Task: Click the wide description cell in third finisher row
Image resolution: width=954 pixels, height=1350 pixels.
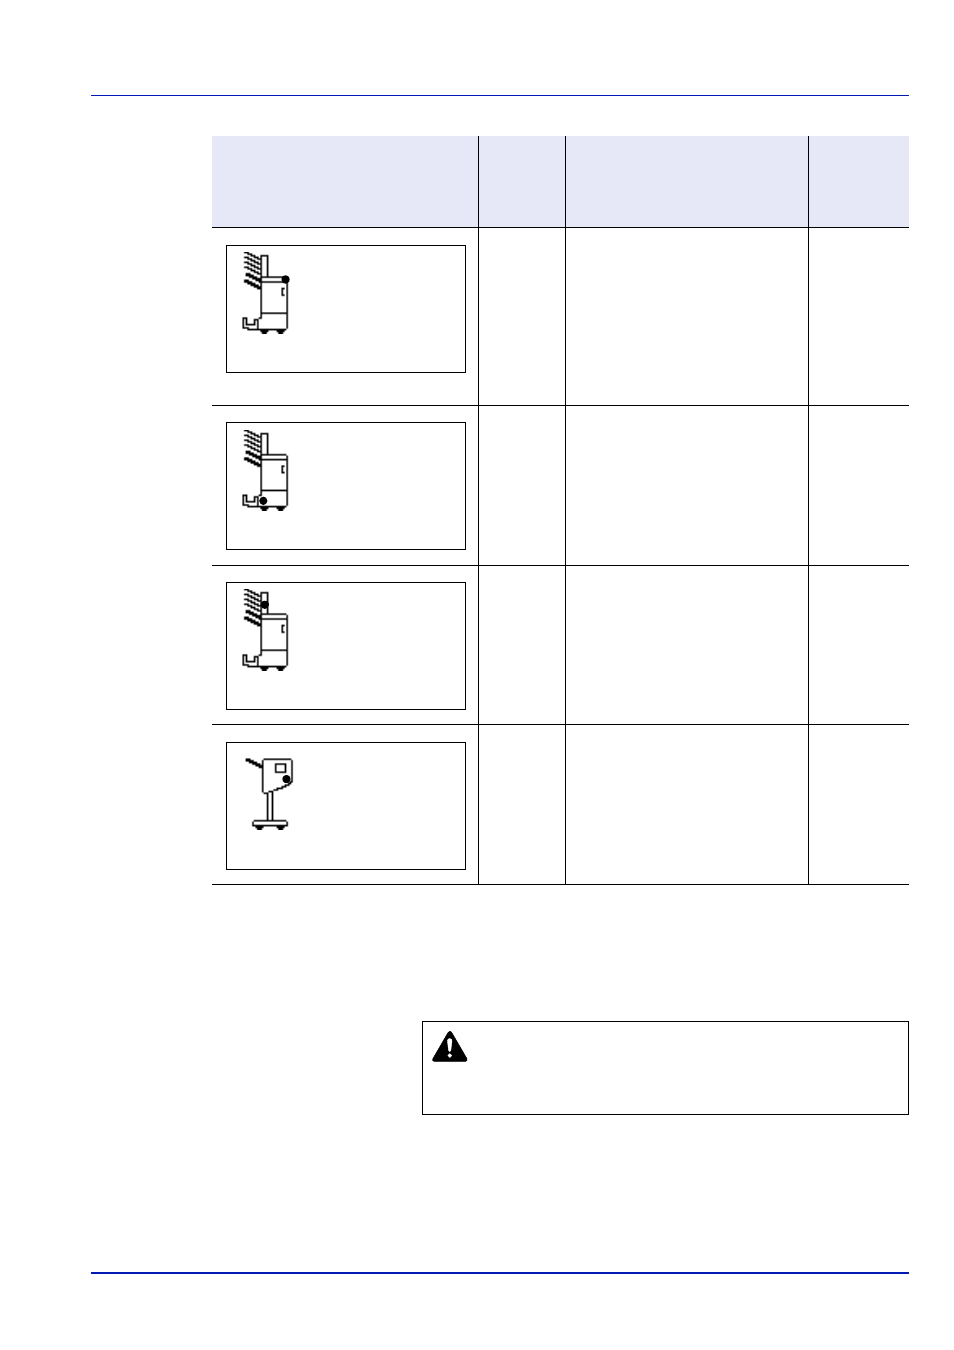Action: coord(687,645)
